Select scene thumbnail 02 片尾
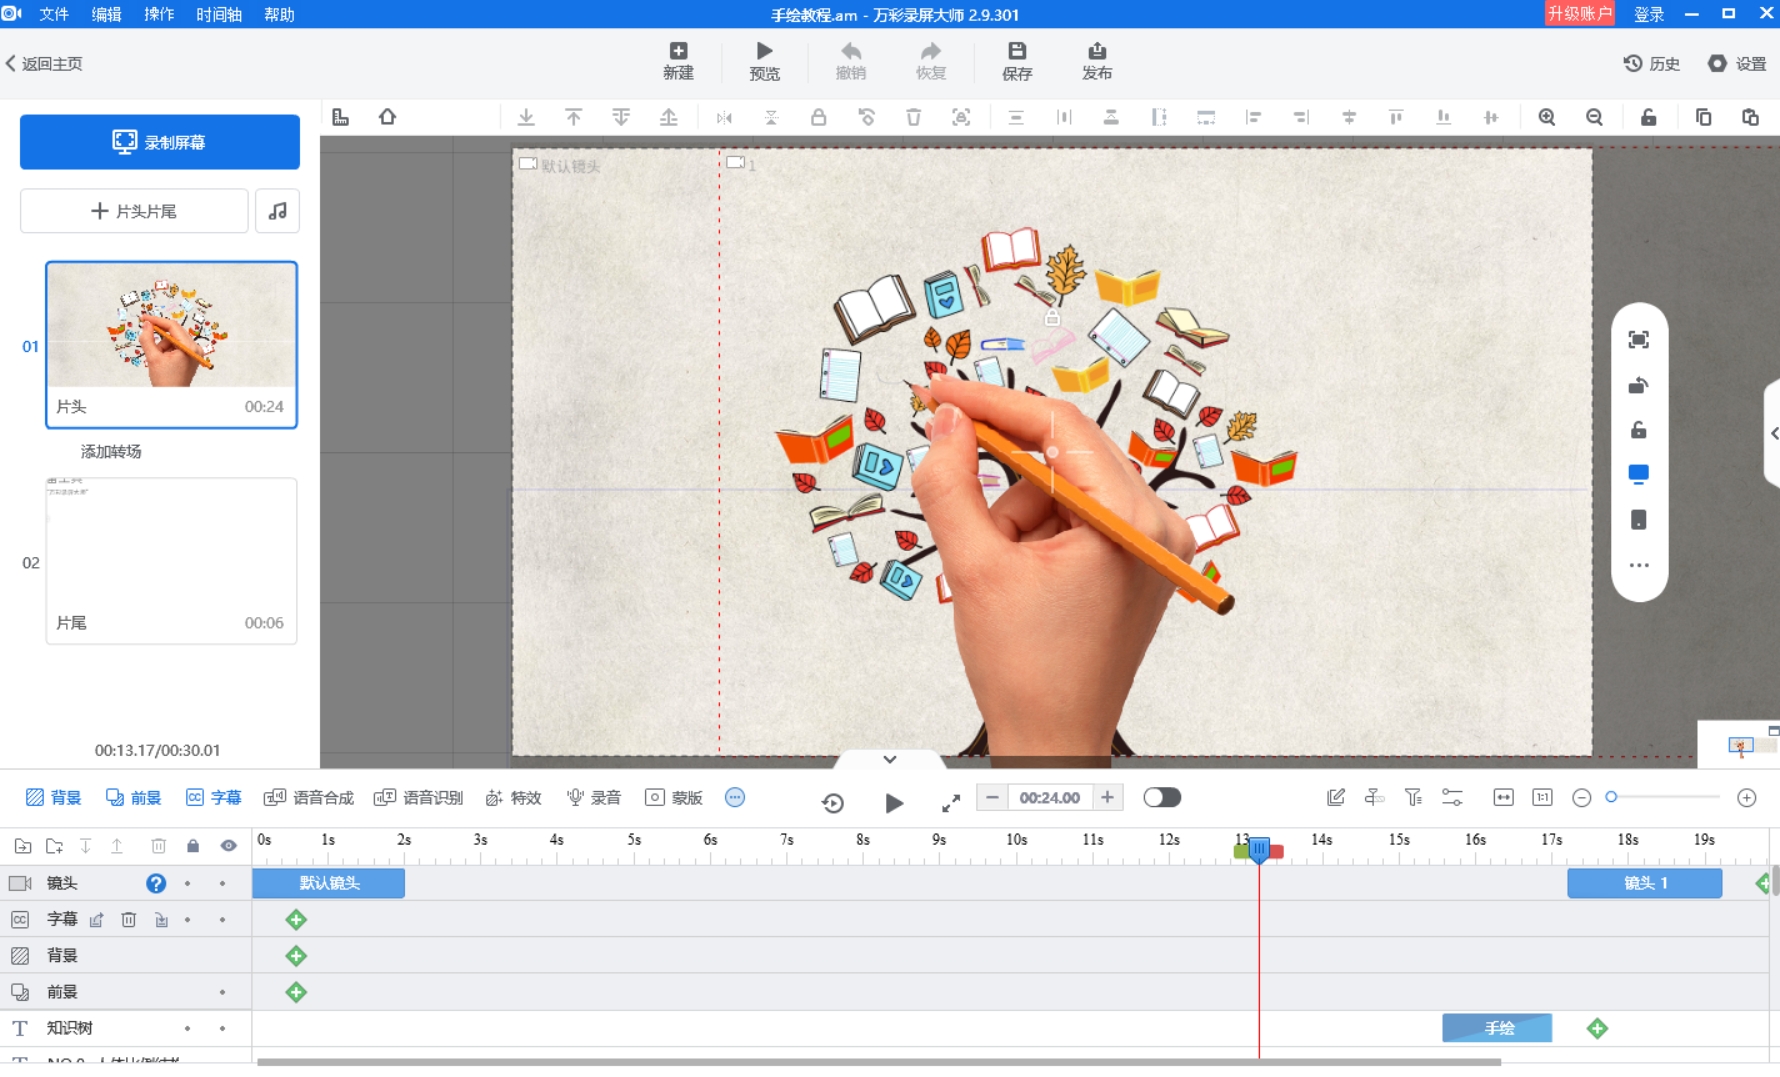Viewport: 1780px width, 1077px height. (171, 561)
